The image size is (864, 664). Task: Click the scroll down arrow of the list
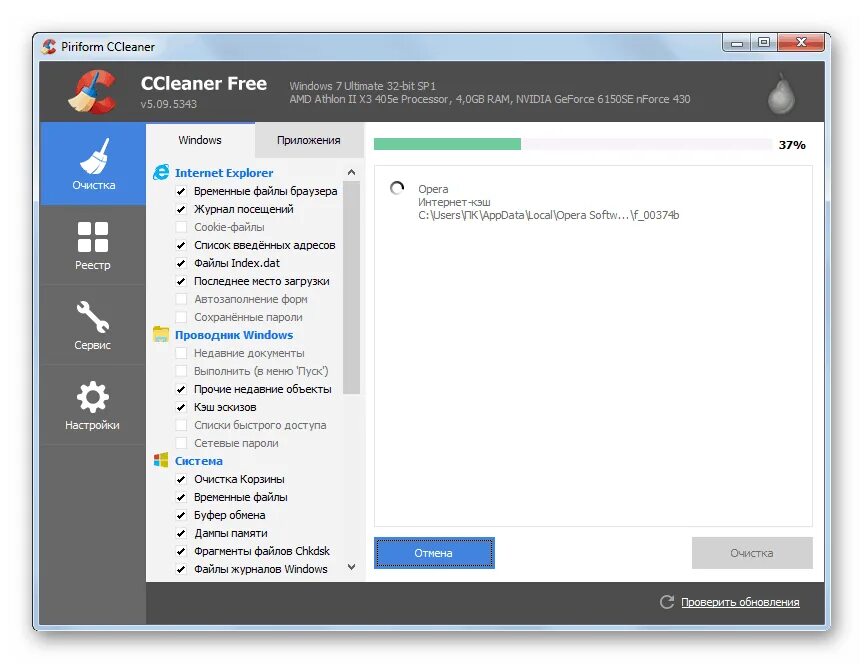(x=352, y=567)
